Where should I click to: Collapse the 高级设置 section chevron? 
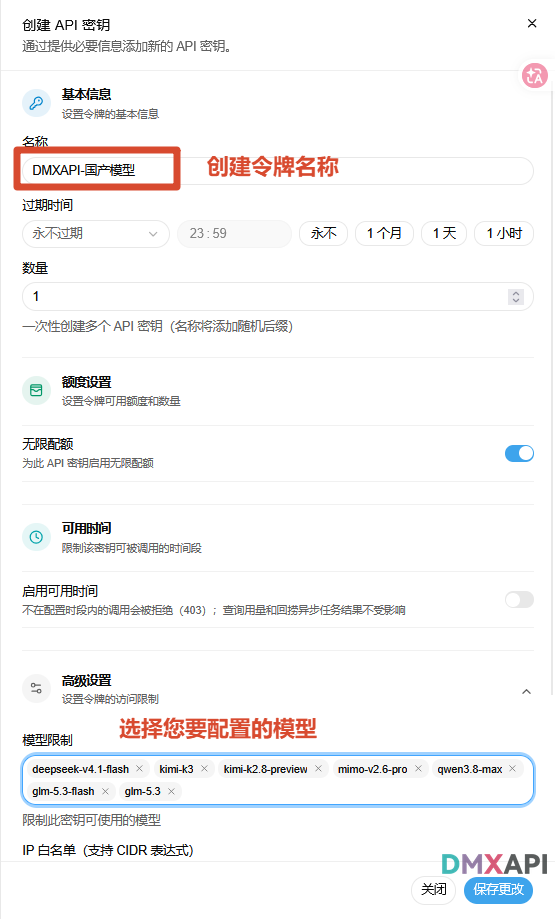pyautogui.click(x=526, y=692)
